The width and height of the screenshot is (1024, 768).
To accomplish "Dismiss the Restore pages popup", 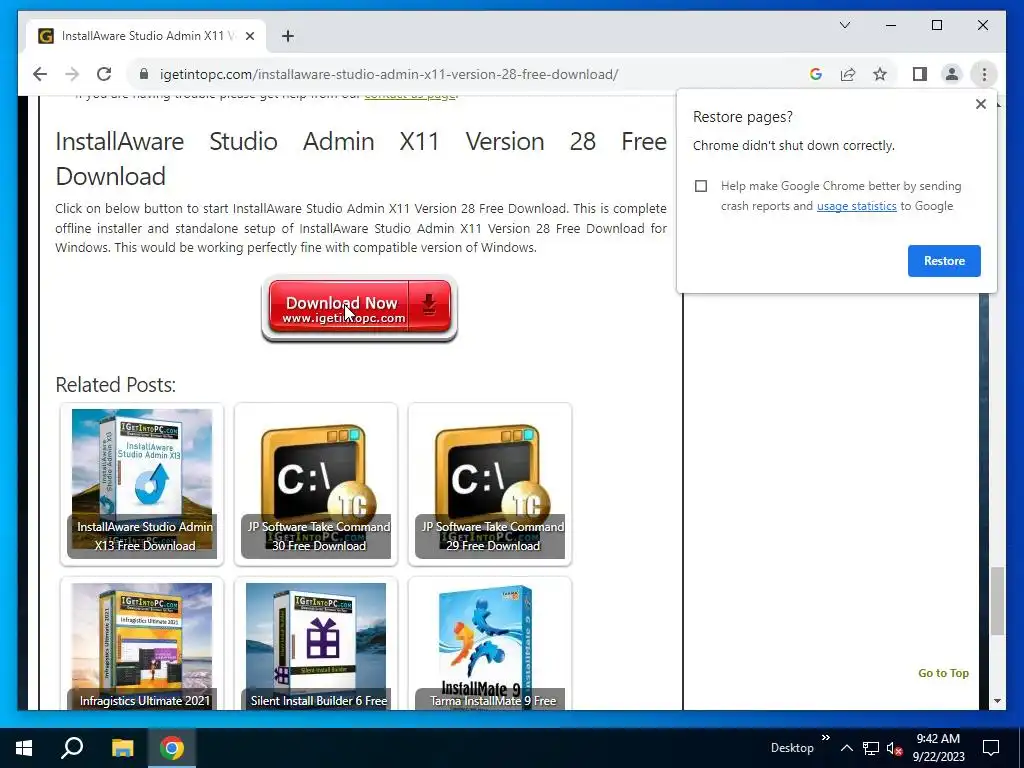I will (981, 104).
